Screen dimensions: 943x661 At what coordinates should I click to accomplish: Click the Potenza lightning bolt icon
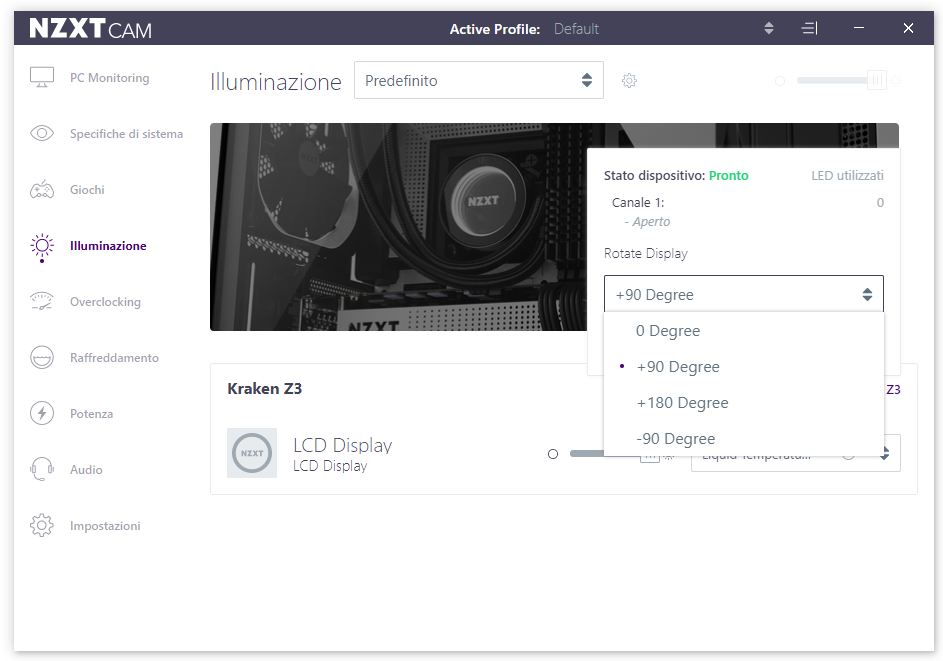[x=41, y=413]
